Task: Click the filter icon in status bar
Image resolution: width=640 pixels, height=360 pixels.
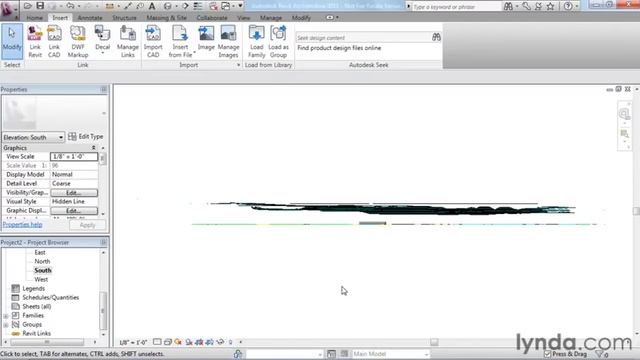Action: click(599, 354)
